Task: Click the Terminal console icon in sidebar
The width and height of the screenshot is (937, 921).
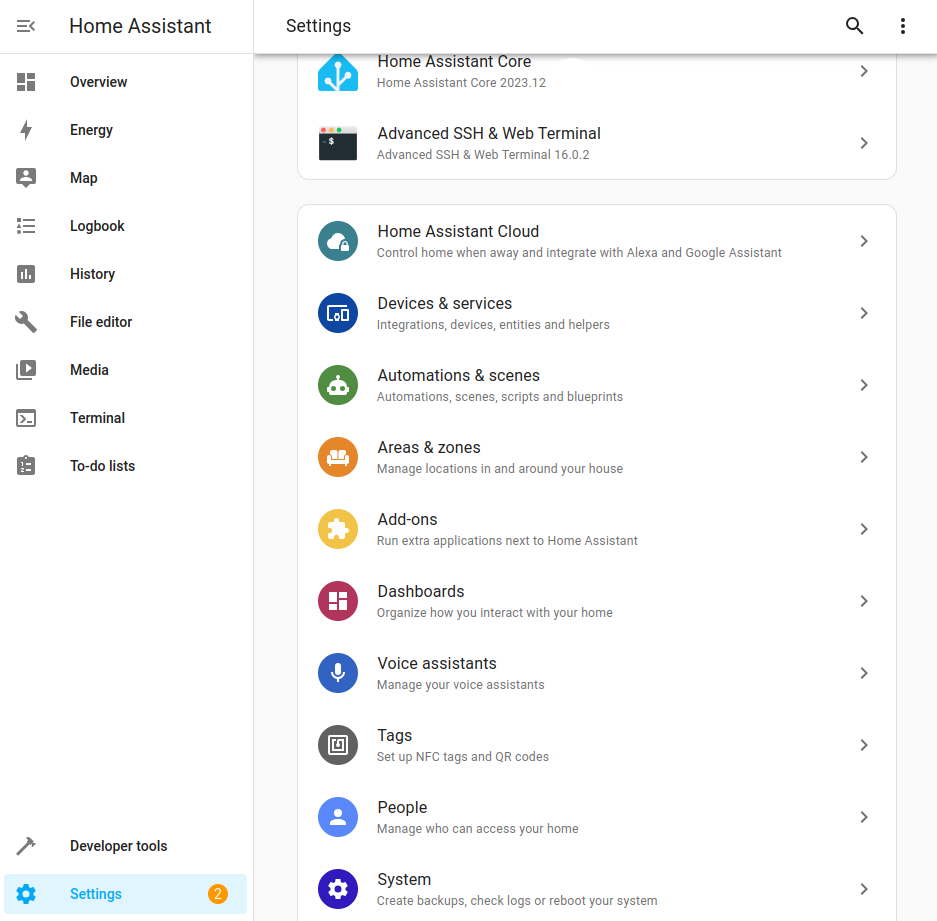Action: [x=26, y=418]
